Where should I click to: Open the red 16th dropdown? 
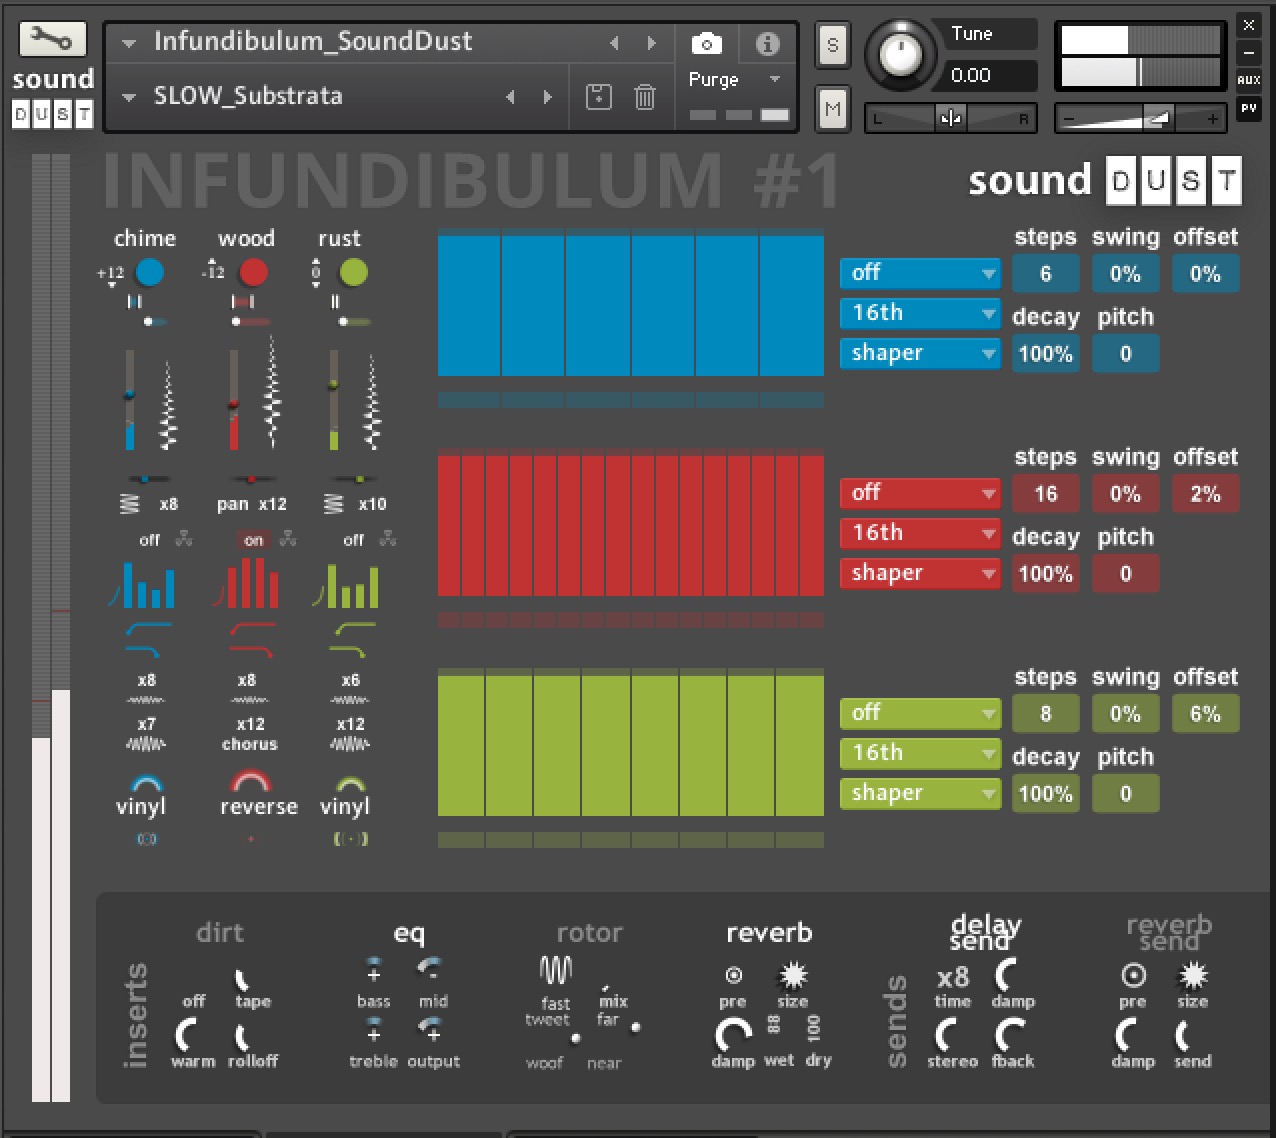[x=920, y=533]
